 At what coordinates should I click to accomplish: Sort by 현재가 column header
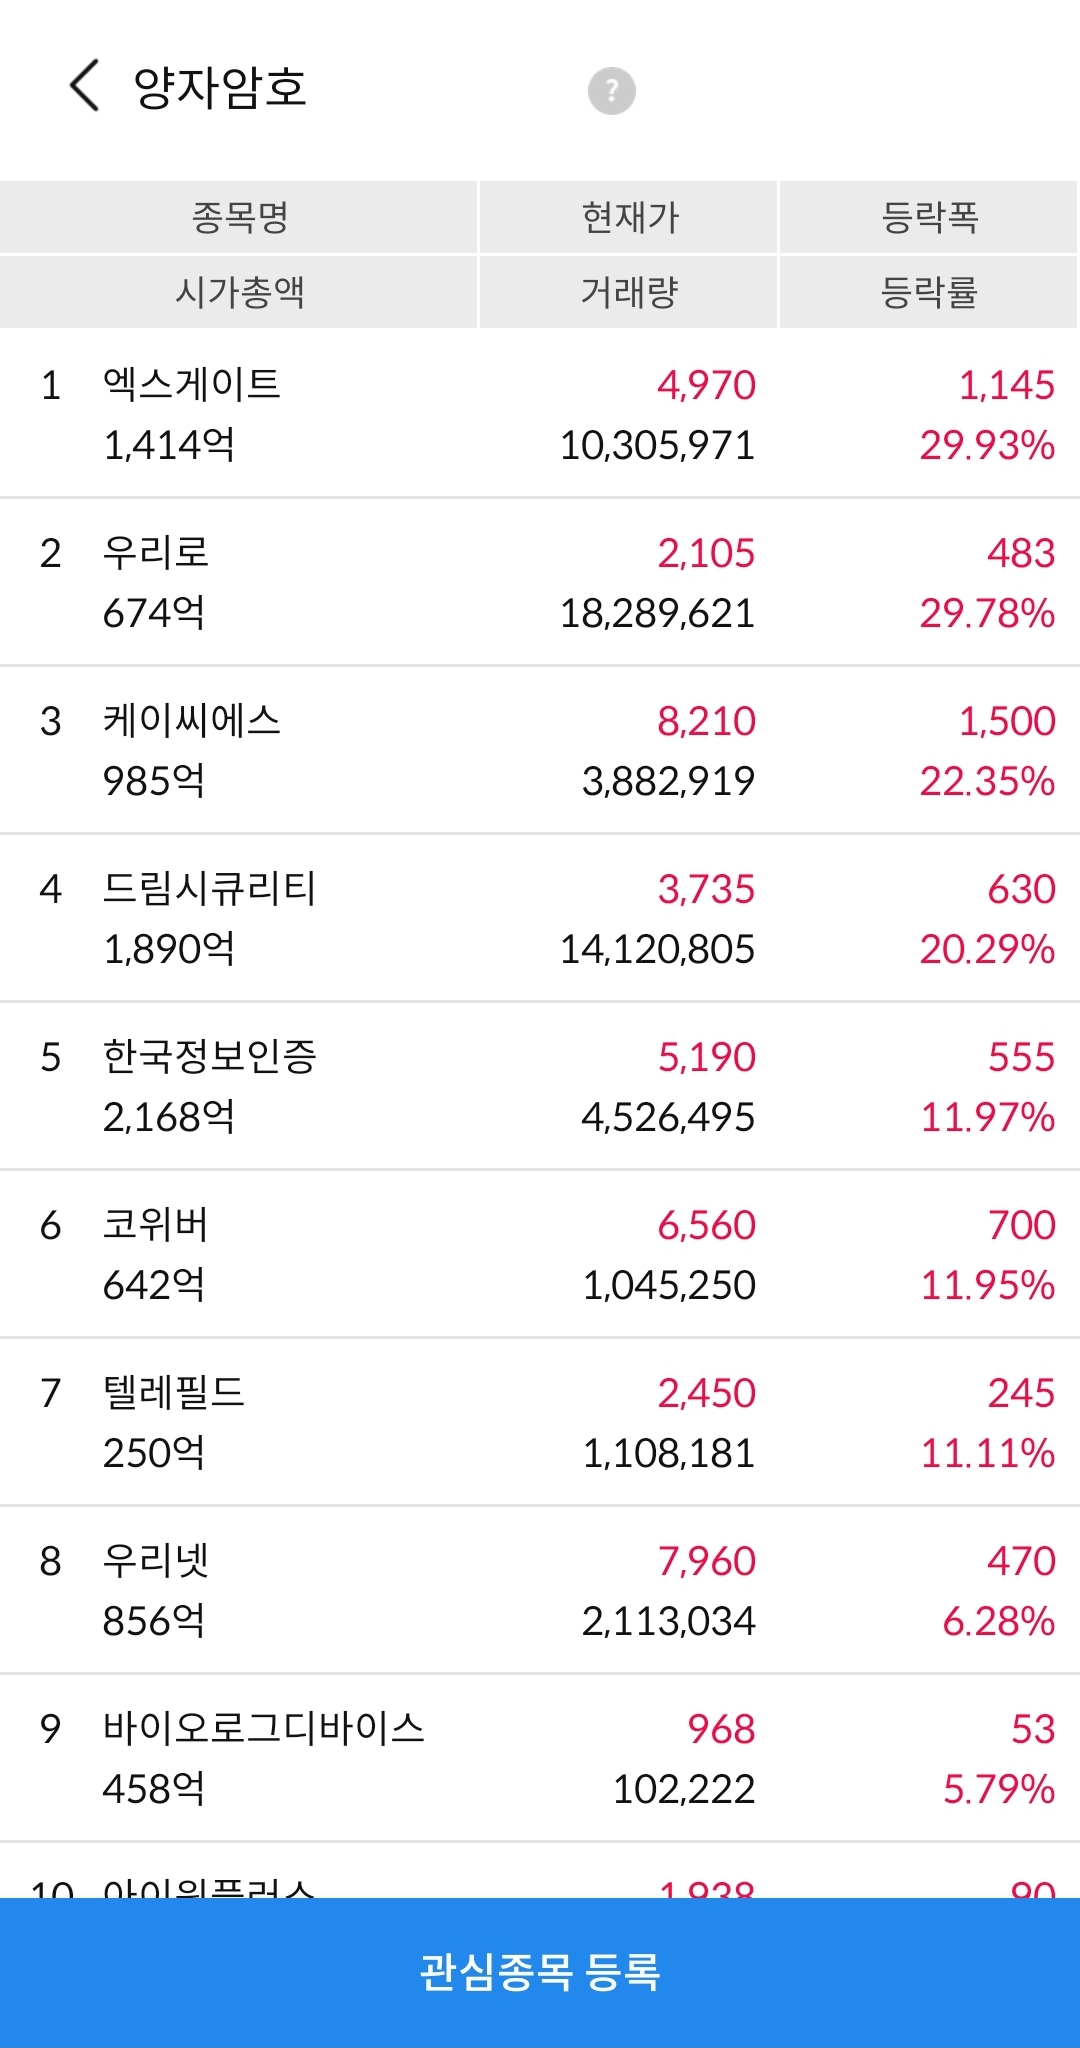(629, 217)
